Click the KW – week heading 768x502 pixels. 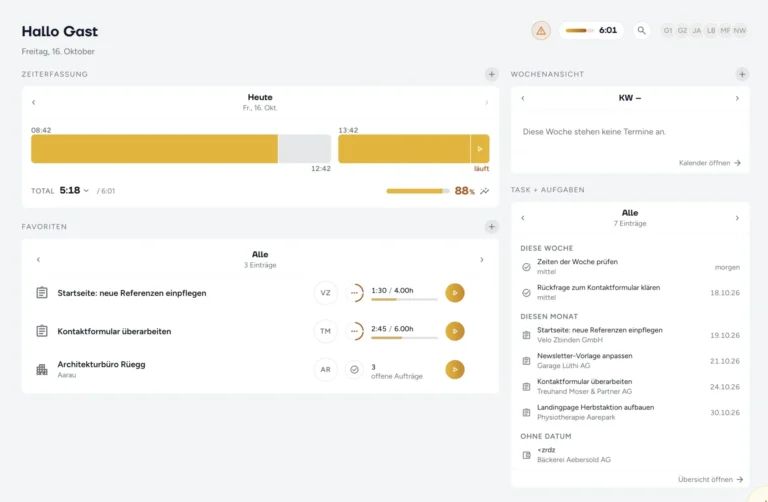click(629, 98)
